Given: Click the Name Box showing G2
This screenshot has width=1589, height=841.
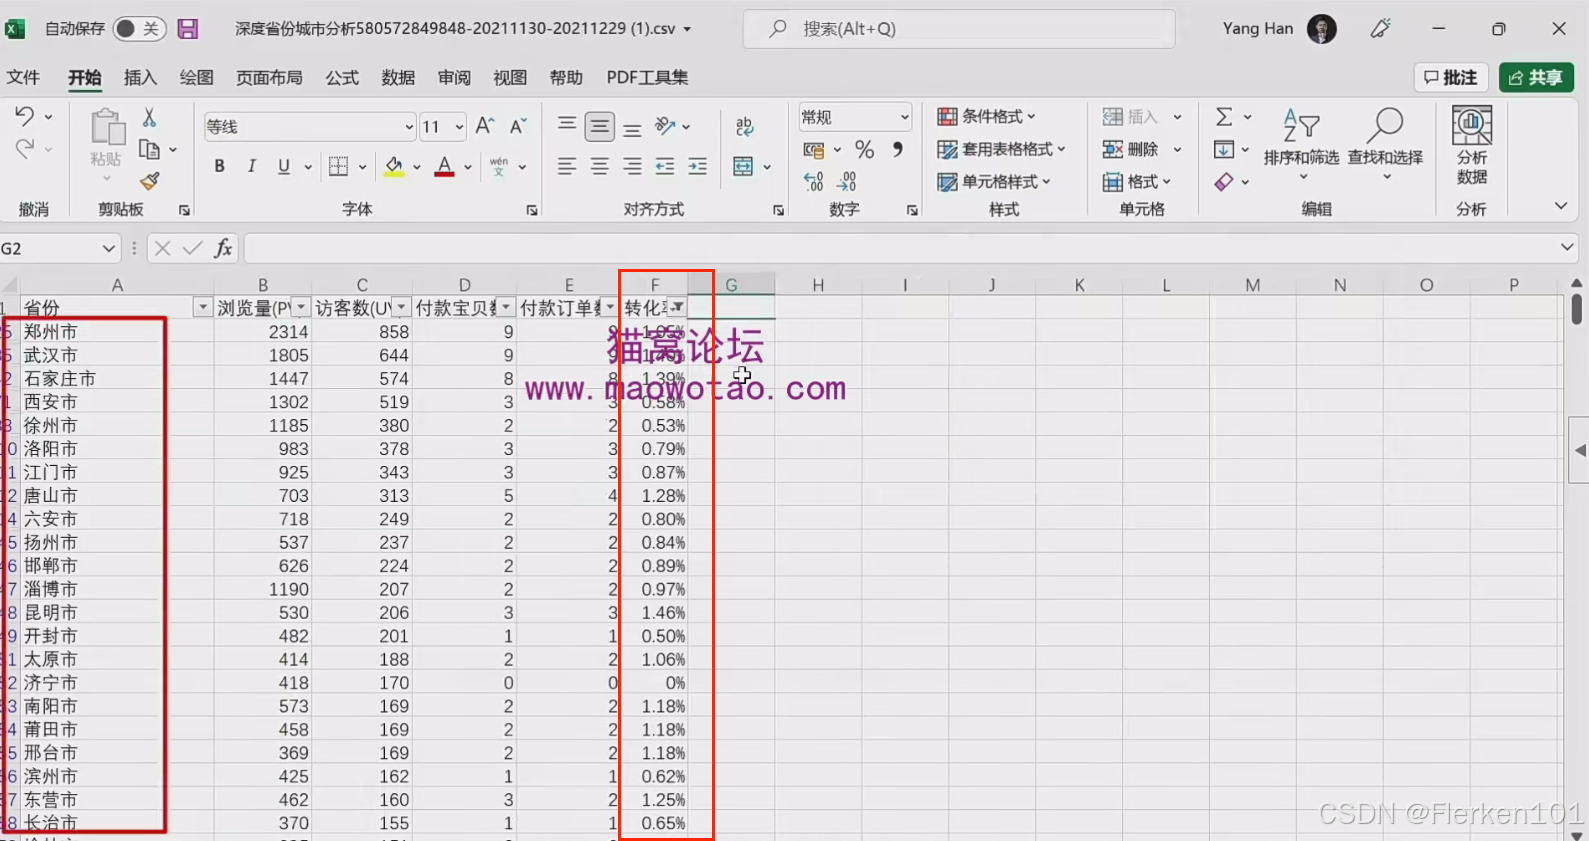Looking at the screenshot, I should pos(60,248).
